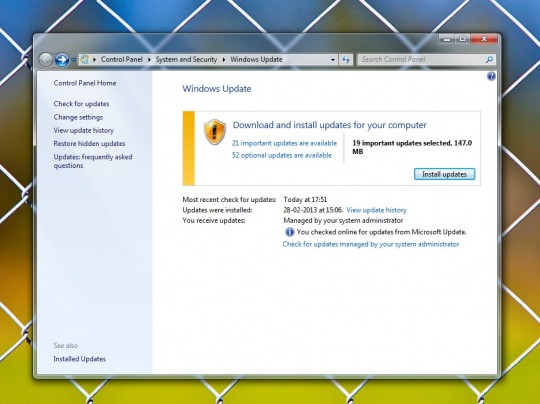
Task: Minimize the Windows Update window
Action: (x=447, y=39)
